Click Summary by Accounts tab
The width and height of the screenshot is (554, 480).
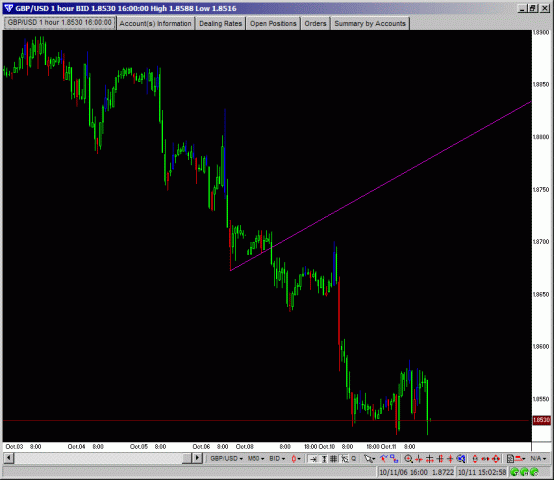[x=370, y=23]
